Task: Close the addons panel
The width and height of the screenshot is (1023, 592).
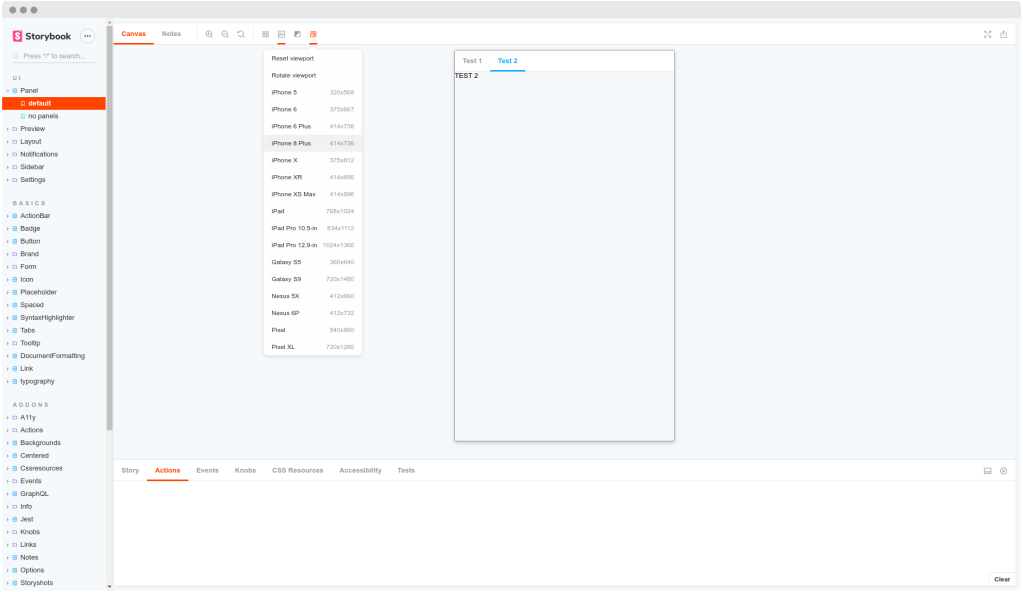Action: click(1003, 470)
